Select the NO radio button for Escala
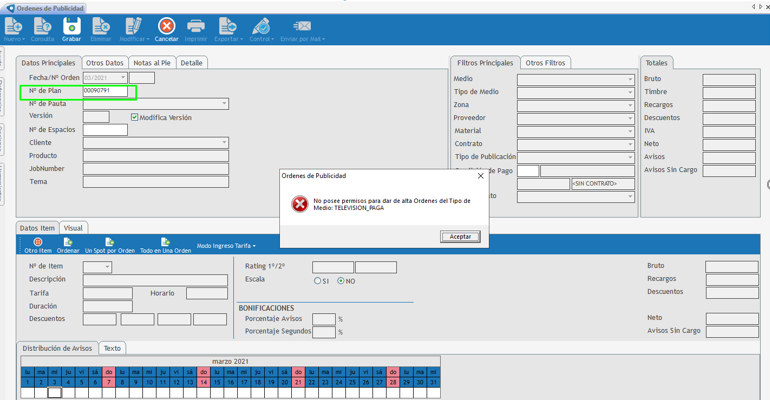770x400 pixels. (341, 281)
